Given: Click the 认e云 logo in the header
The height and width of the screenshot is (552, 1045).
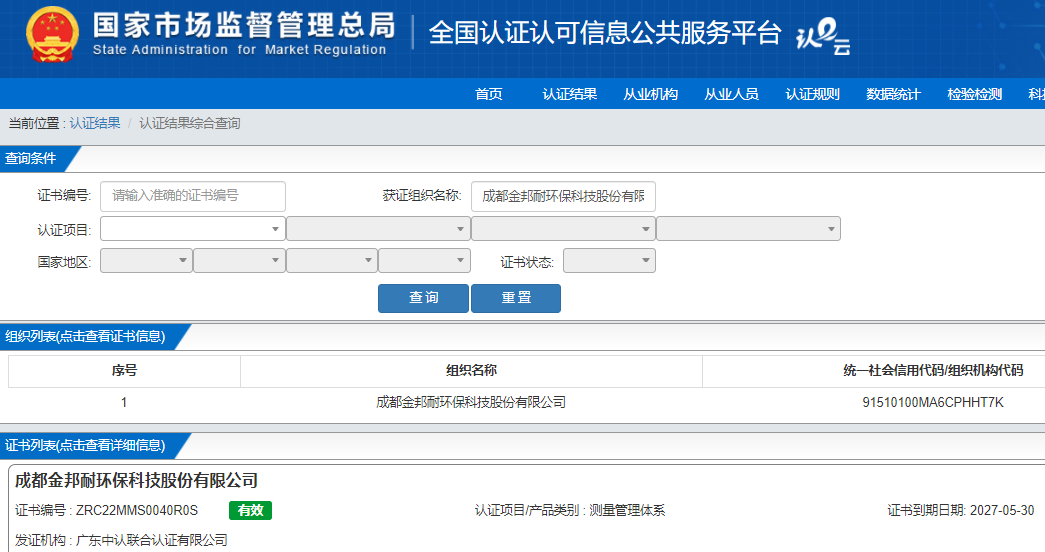Looking at the screenshot, I should pyautogui.click(x=823, y=37).
